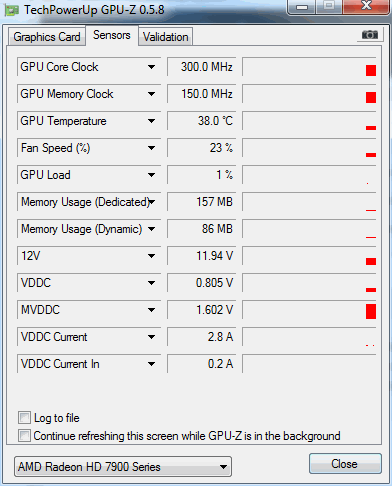Minimize the GPU-Z window
The image size is (392, 486).
coord(302,7)
